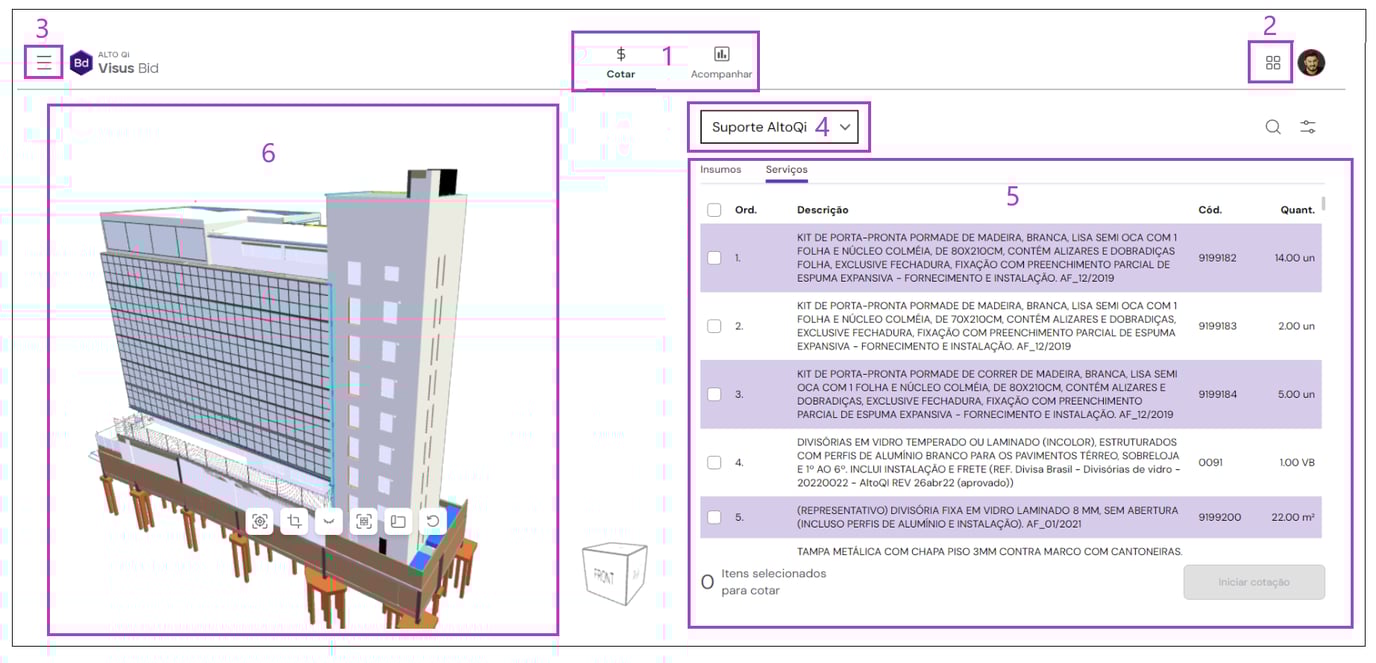Screen dimensions: 1376x663
Task: Check the box for item 1
Action: coord(714,258)
